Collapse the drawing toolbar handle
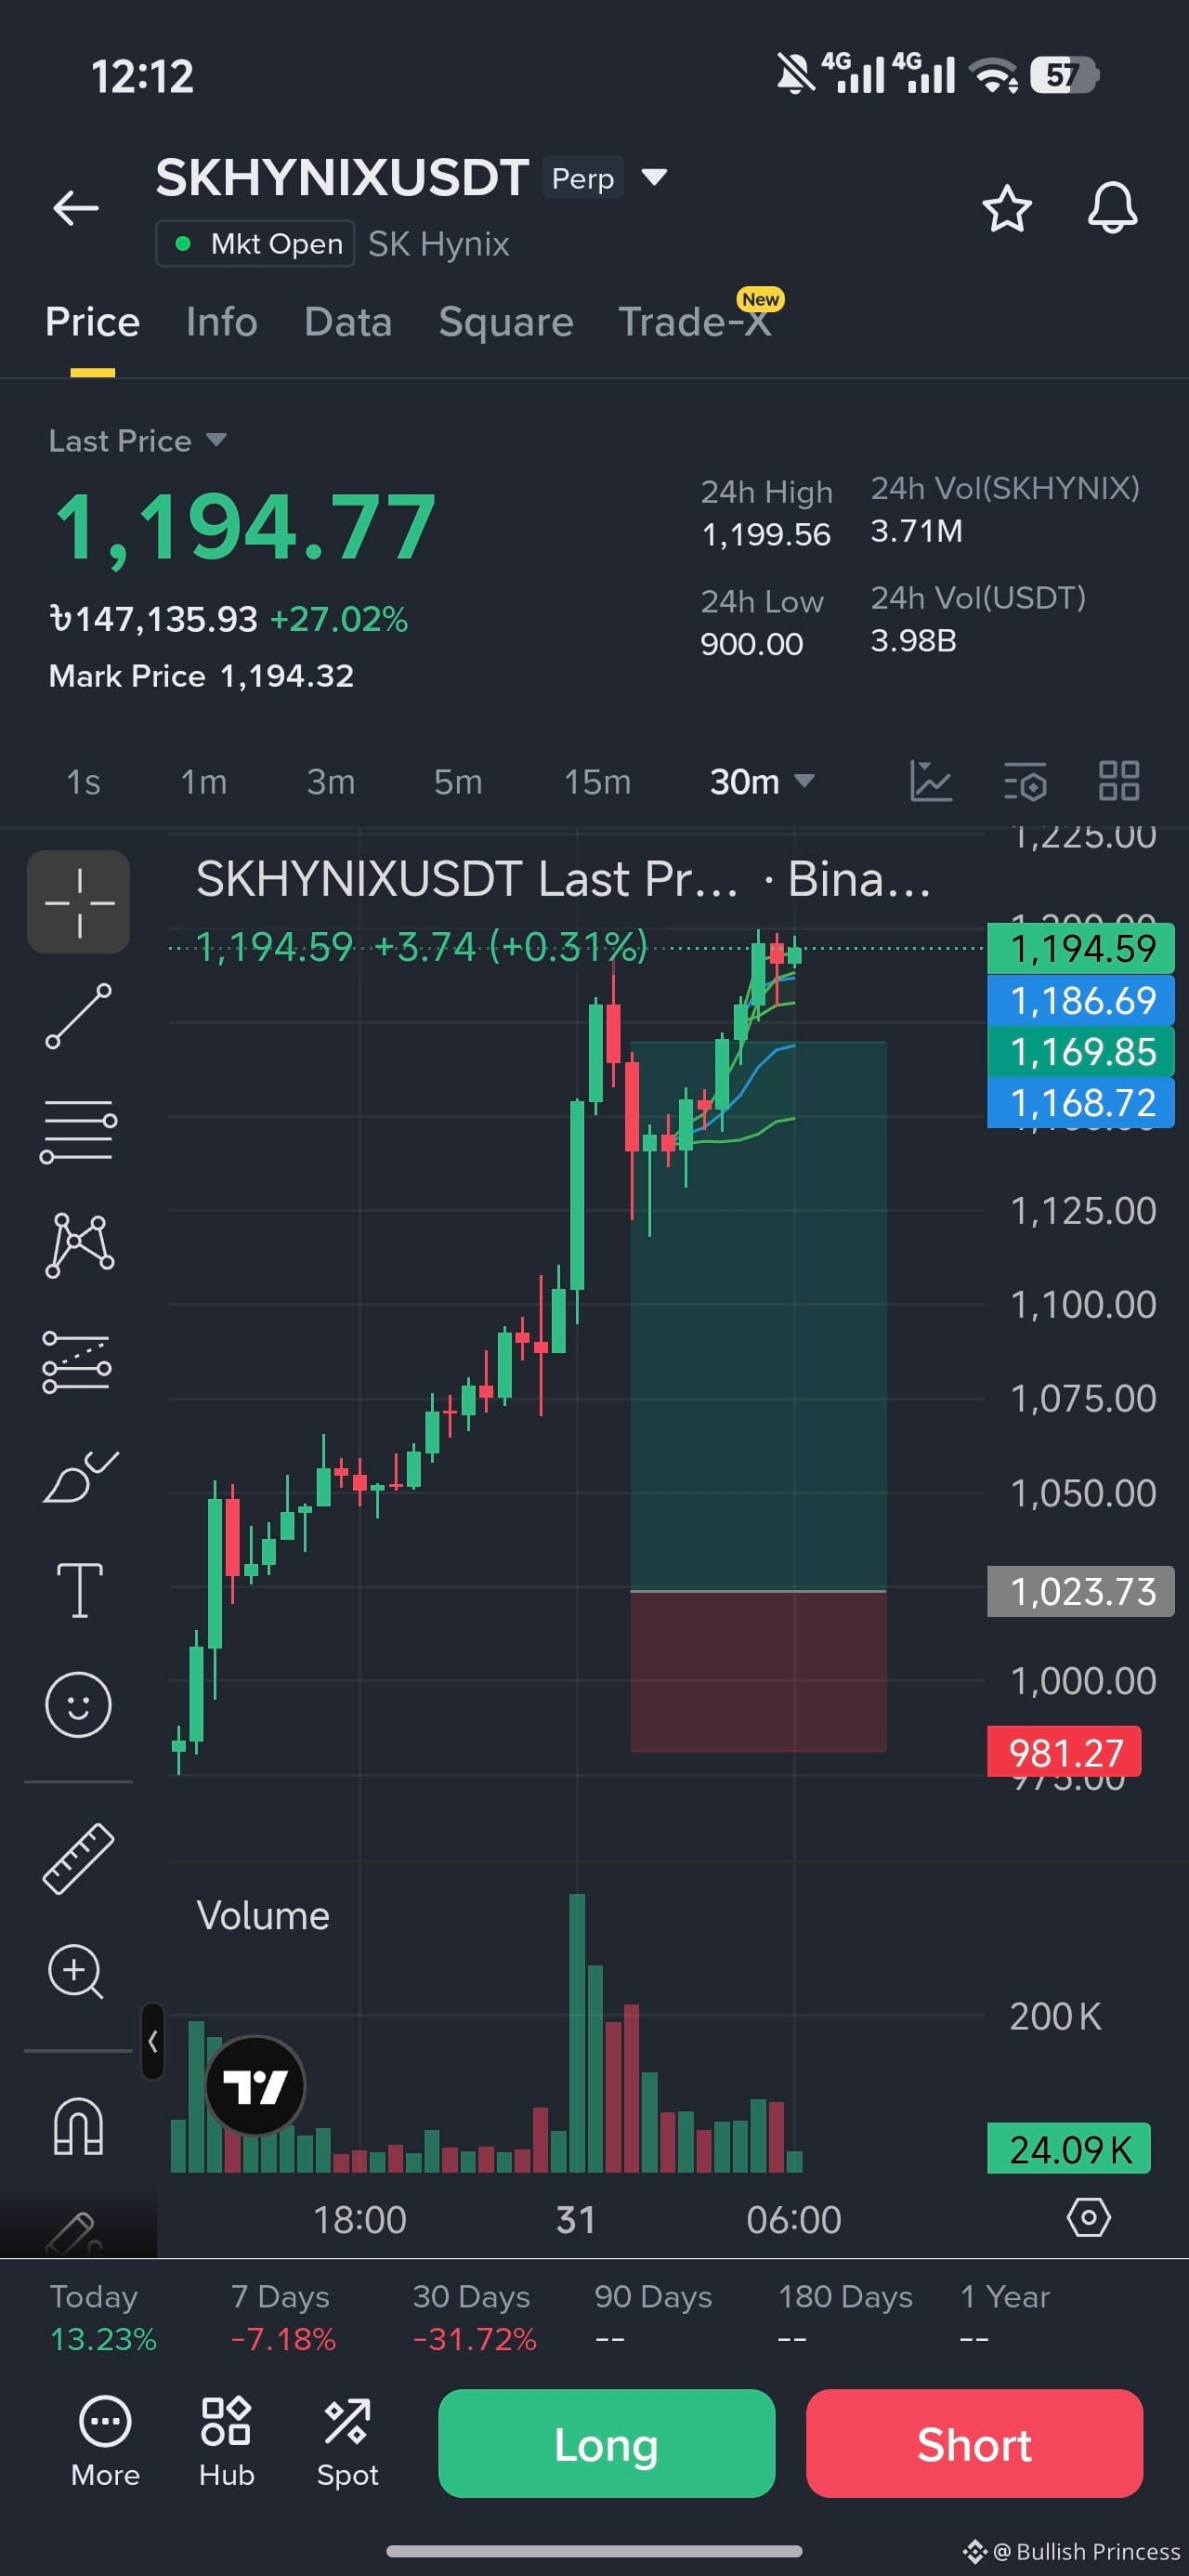Viewport: 1189px width, 2576px height. 152,2041
